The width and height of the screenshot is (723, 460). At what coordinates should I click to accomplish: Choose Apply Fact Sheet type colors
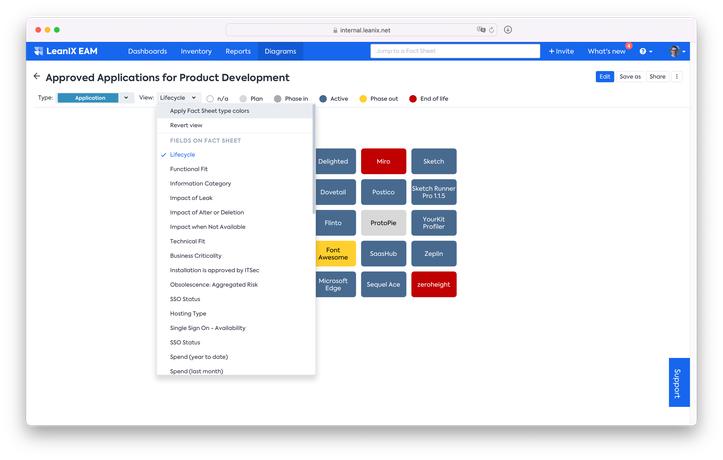pyautogui.click(x=235, y=111)
